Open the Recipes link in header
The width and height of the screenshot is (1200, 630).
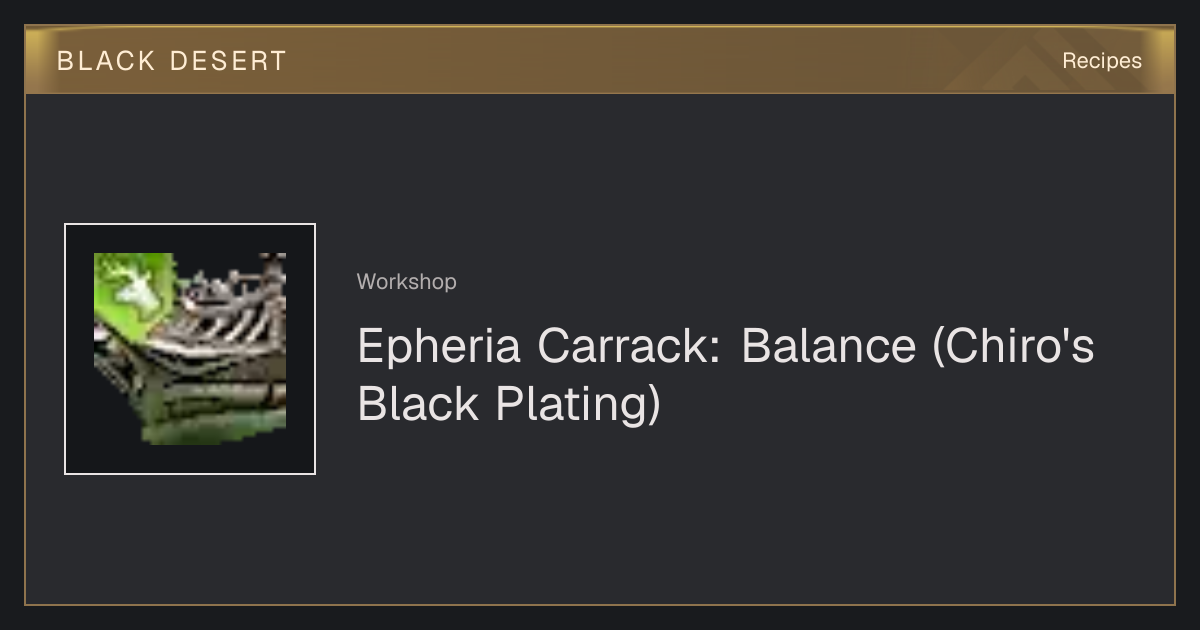click(1101, 61)
